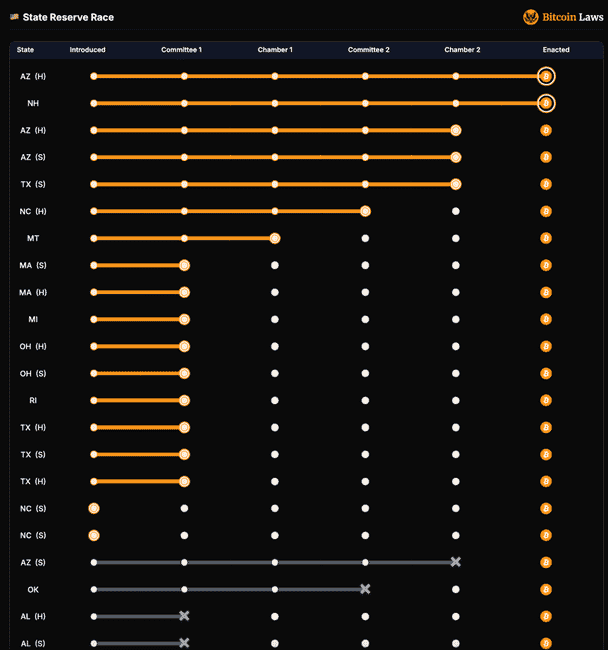This screenshot has height=650, width=608.
Task: Click the State column header
Action: 25,50
